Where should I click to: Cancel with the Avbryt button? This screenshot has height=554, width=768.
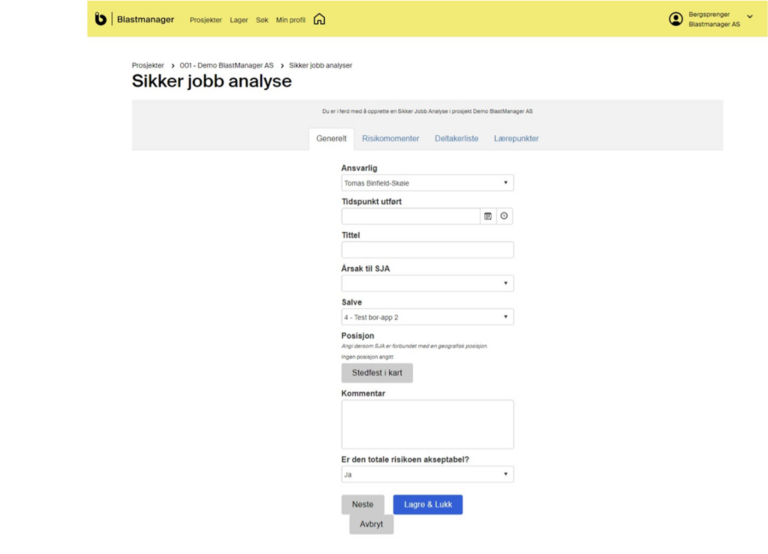pos(371,524)
